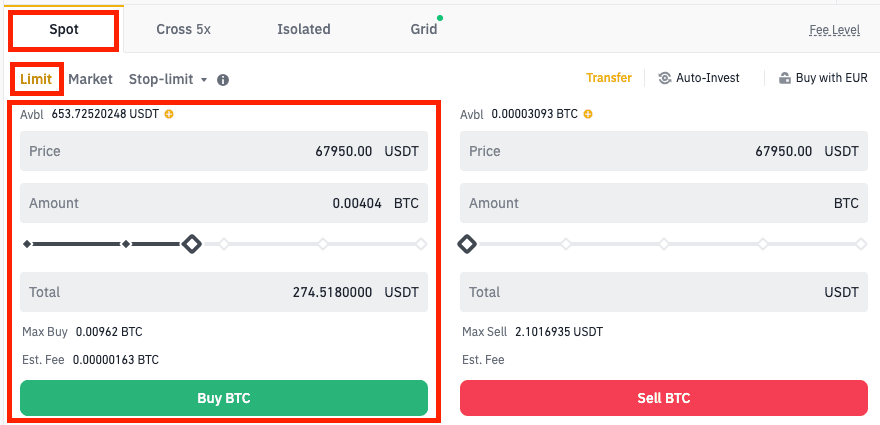Click the Transfer link
880x425 pixels.
[609, 78]
